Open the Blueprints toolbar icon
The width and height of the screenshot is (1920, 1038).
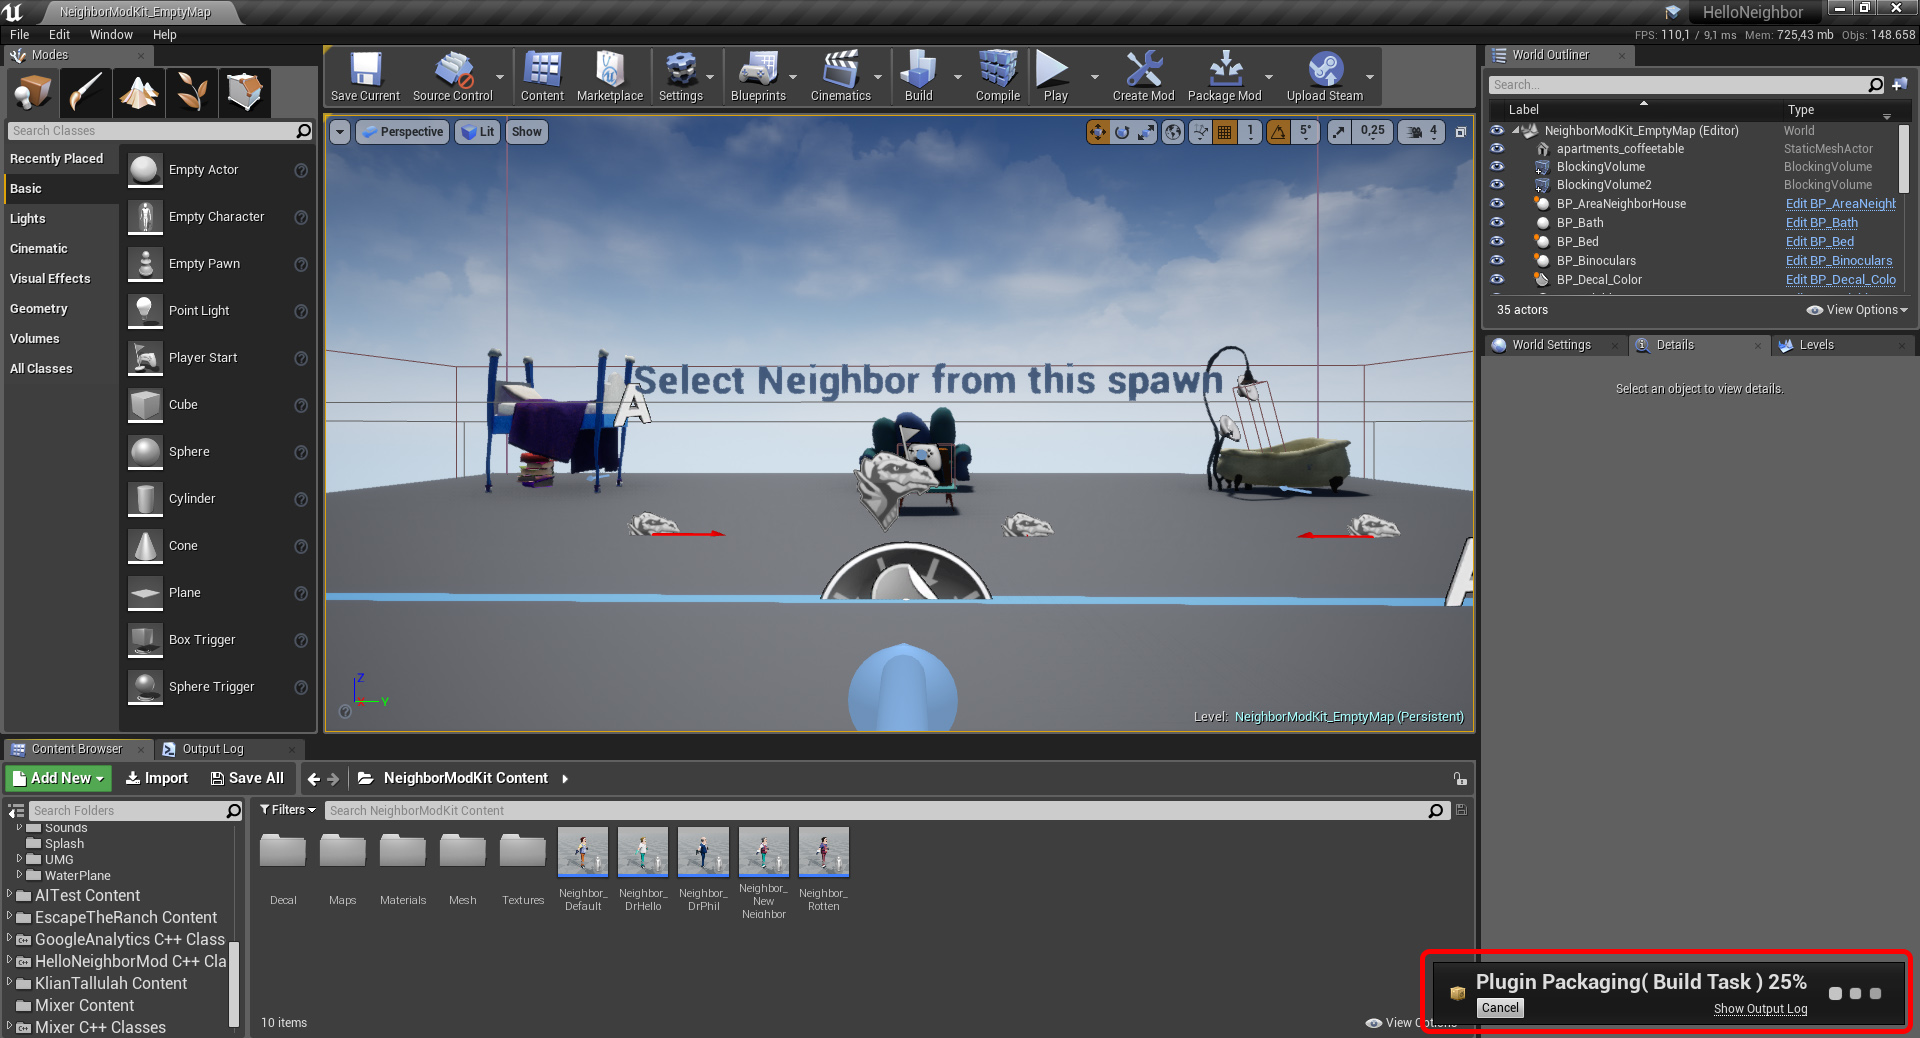click(x=758, y=76)
